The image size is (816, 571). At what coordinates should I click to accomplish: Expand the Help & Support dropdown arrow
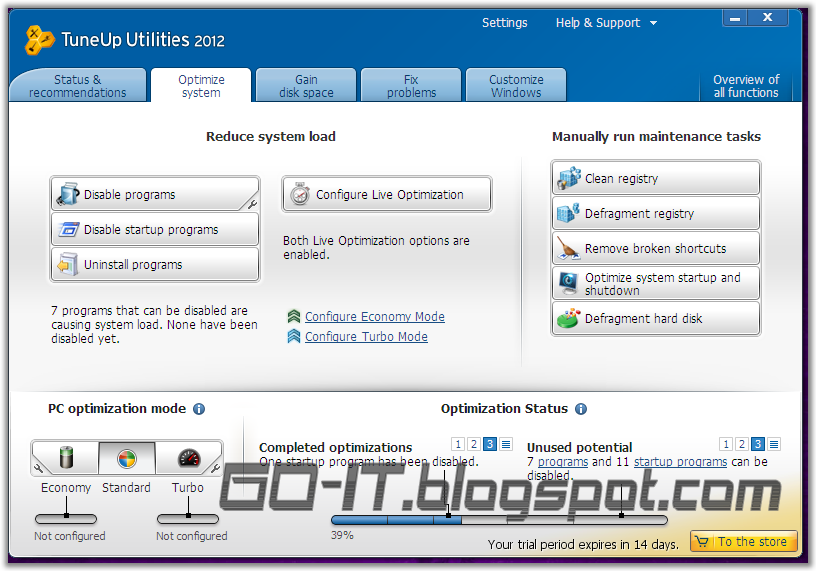653,23
